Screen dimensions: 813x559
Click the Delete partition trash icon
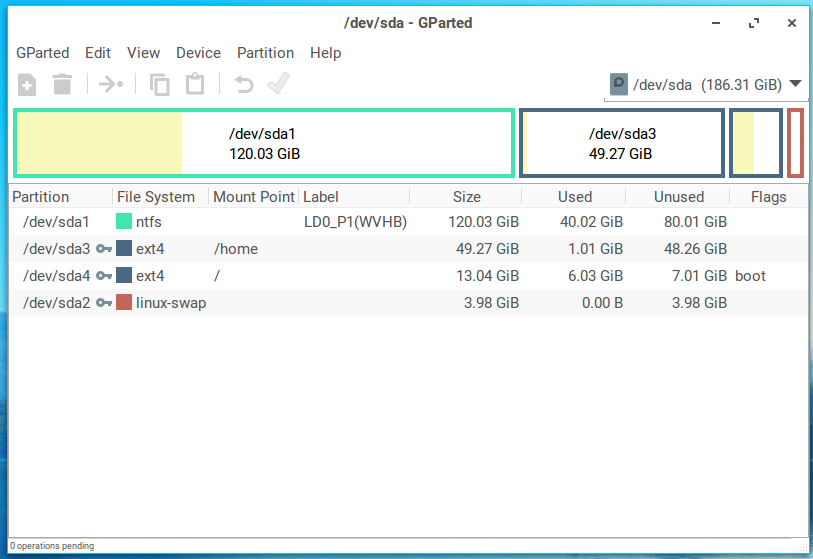(x=62, y=85)
